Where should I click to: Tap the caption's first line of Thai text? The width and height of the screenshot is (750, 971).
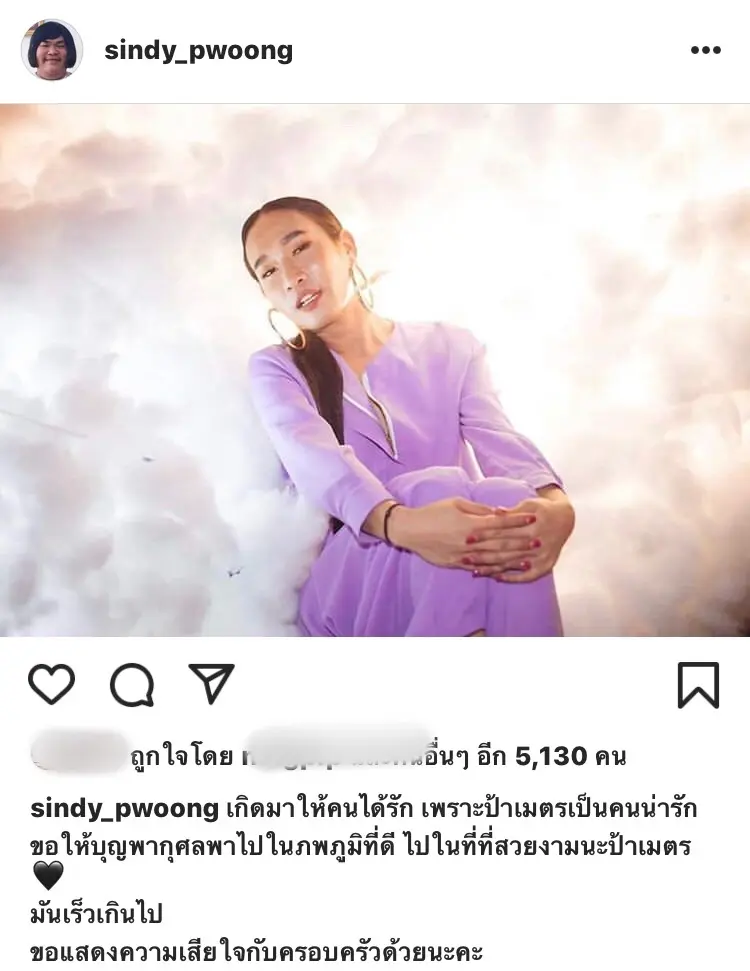click(462, 809)
